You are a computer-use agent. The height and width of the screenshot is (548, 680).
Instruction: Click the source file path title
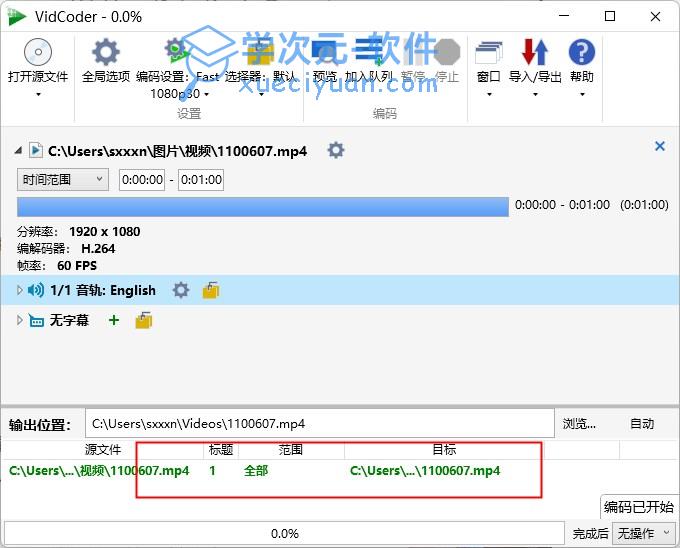click(177, 151)
